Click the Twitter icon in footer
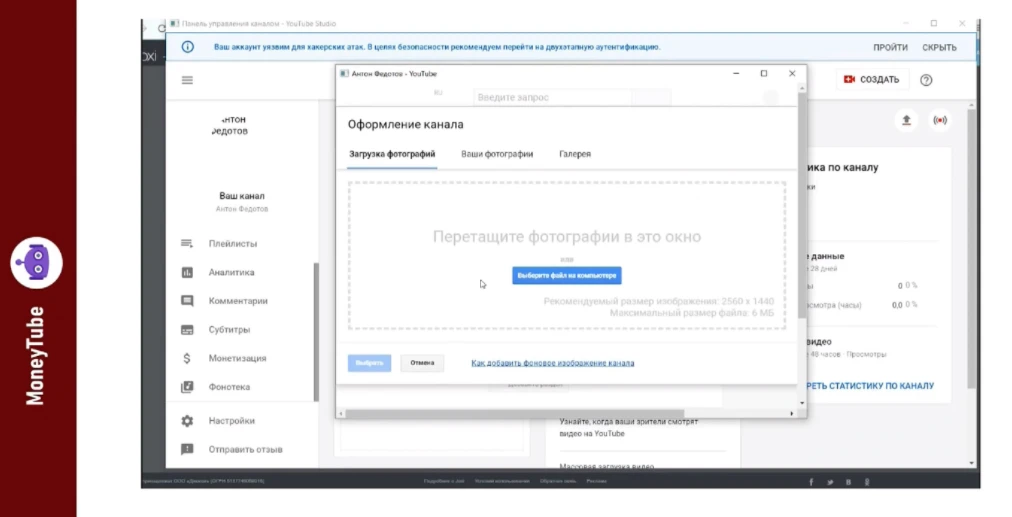1012x517 pixels. pyautogui.click(x=830, y=482)
